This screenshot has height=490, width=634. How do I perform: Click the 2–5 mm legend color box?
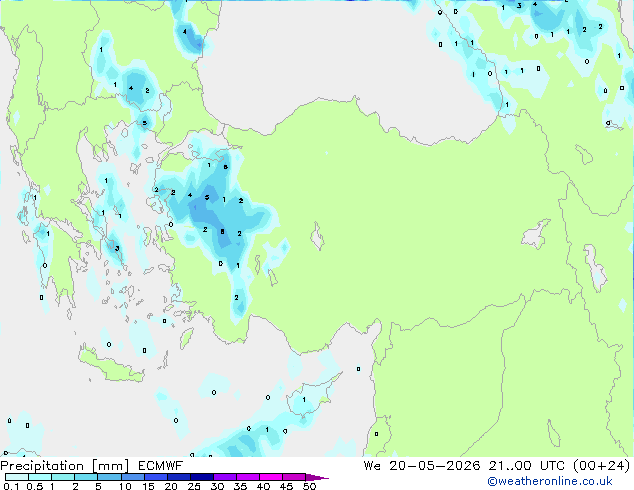coord(86,477)
